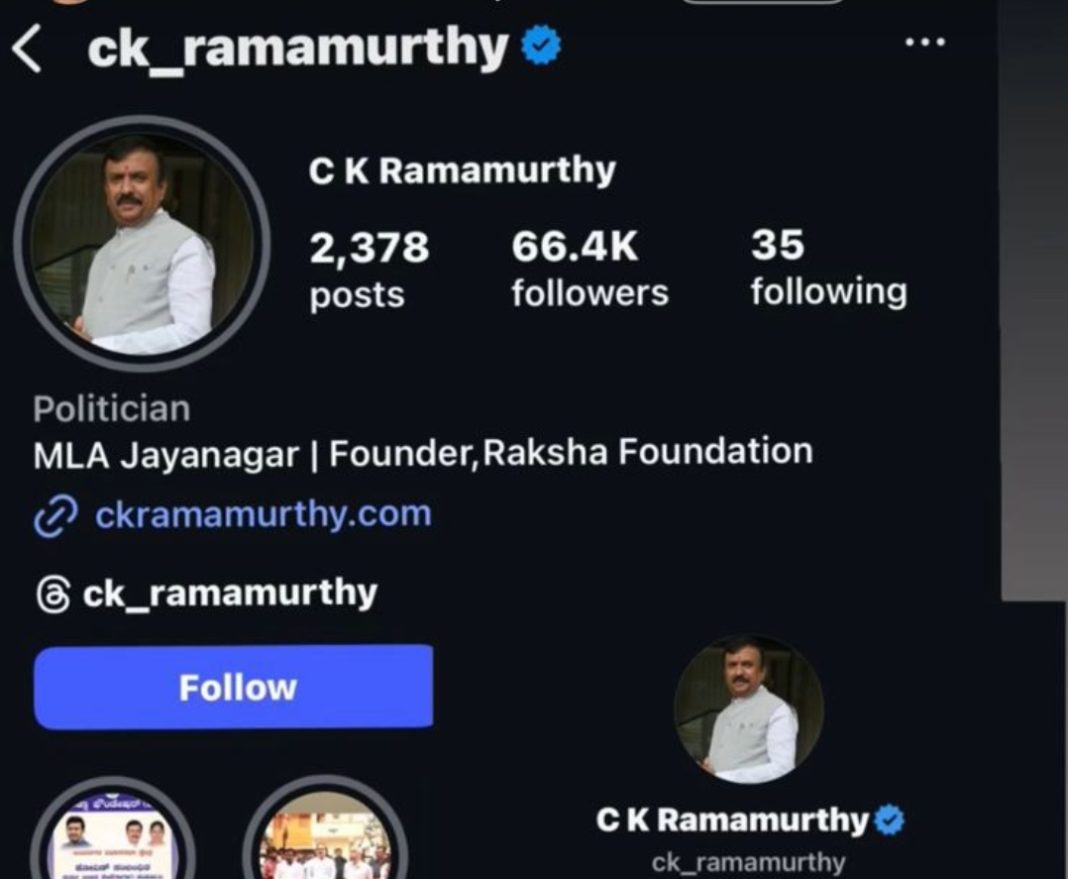Viewport: 1068px width, 879px height.
Task: View the 66.4K followers list
Action: tap(590, 268)
